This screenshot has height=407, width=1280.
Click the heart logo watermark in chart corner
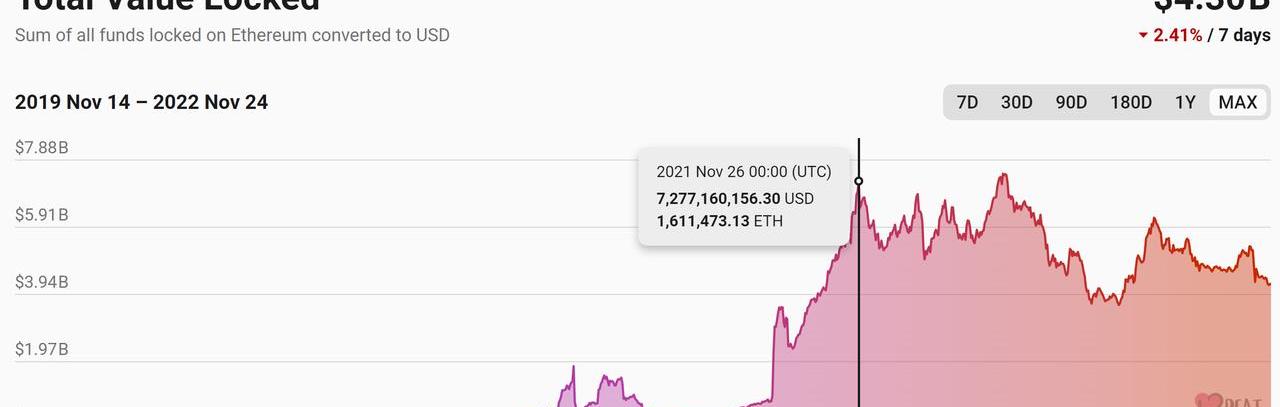(x=1209, y=400)
